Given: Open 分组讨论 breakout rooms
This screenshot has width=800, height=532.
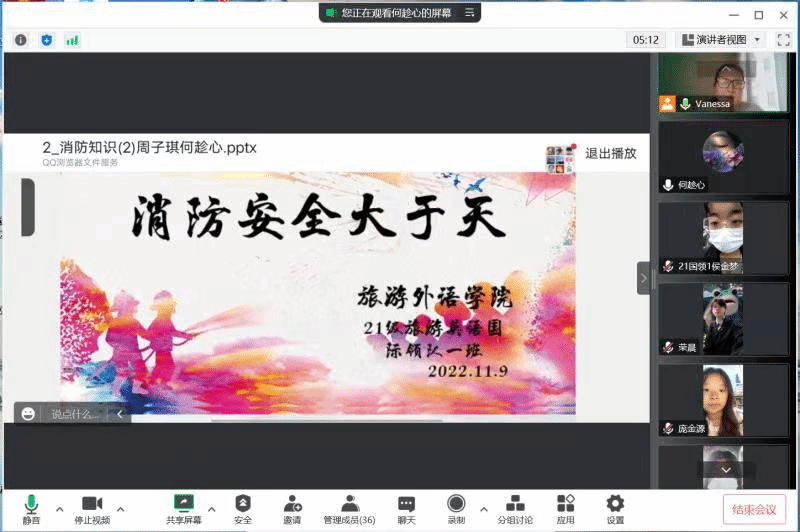Looking at the screenshot, I should [x=515, y=508].
